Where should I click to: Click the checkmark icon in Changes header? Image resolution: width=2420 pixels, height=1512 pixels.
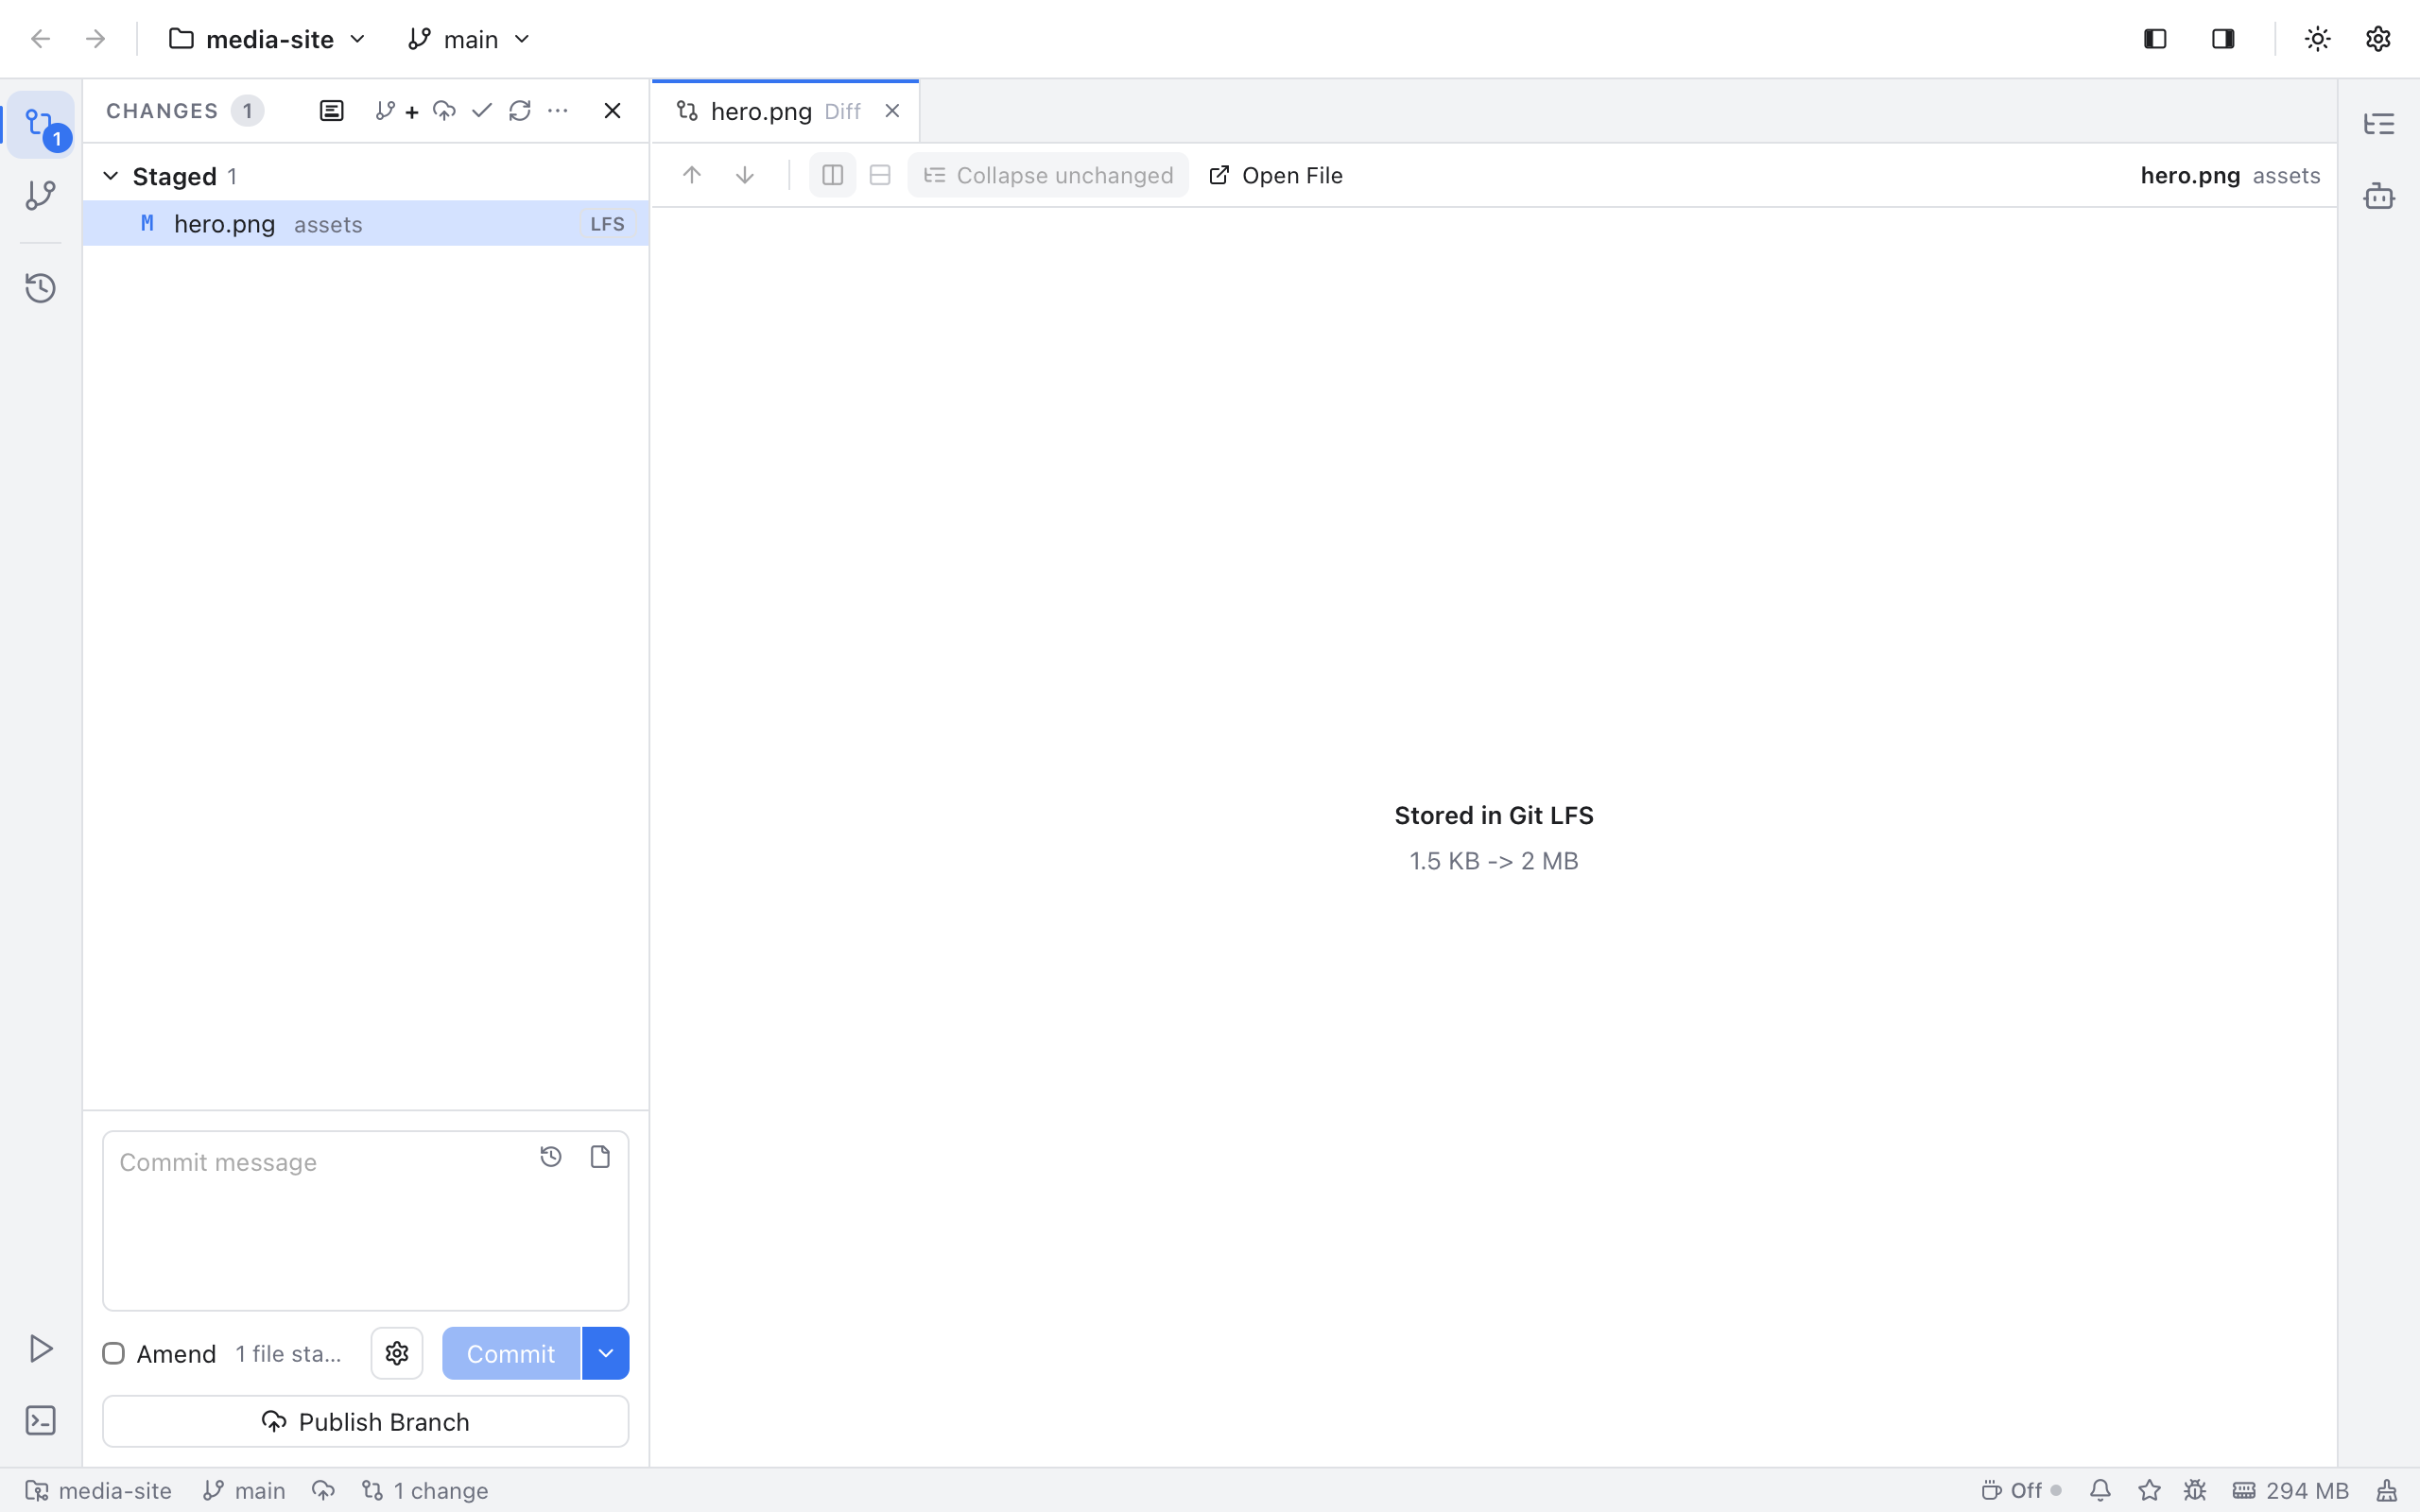pos(482,111)
